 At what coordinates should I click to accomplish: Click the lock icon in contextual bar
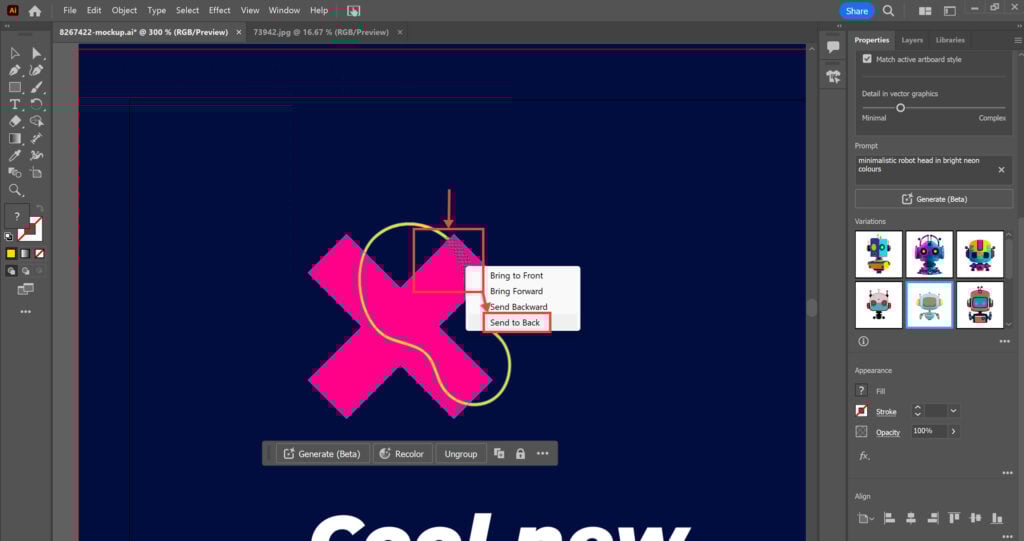[520, 453]
